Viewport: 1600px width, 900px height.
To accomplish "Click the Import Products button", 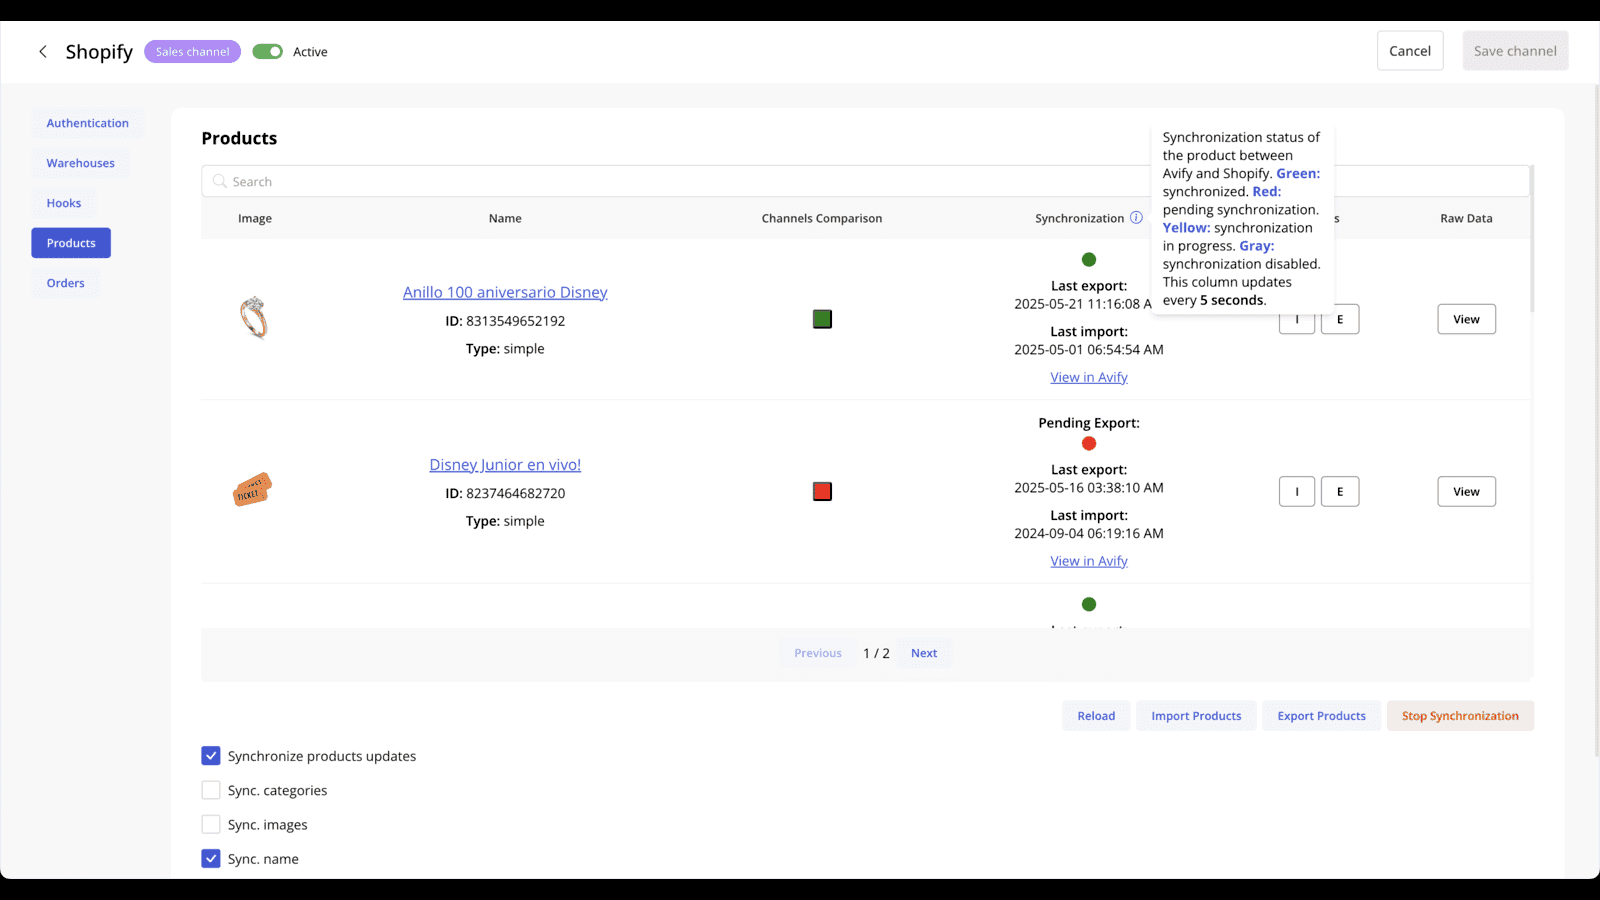I will click(1196, 715).
